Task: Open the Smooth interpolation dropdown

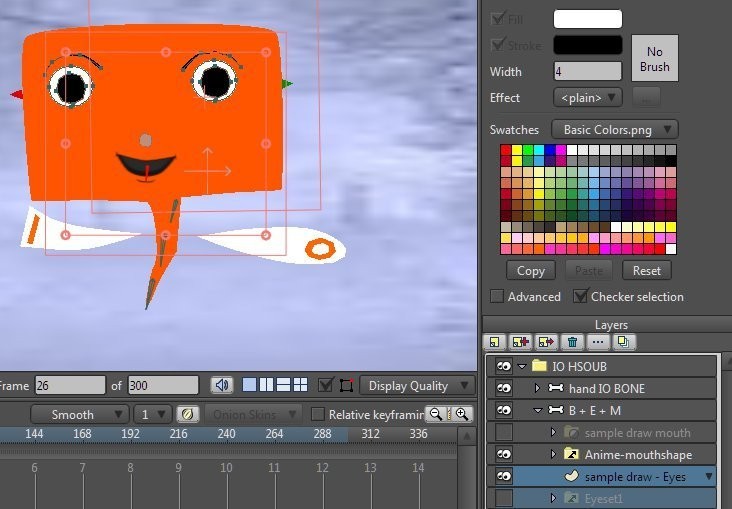Action: [80, 414]
